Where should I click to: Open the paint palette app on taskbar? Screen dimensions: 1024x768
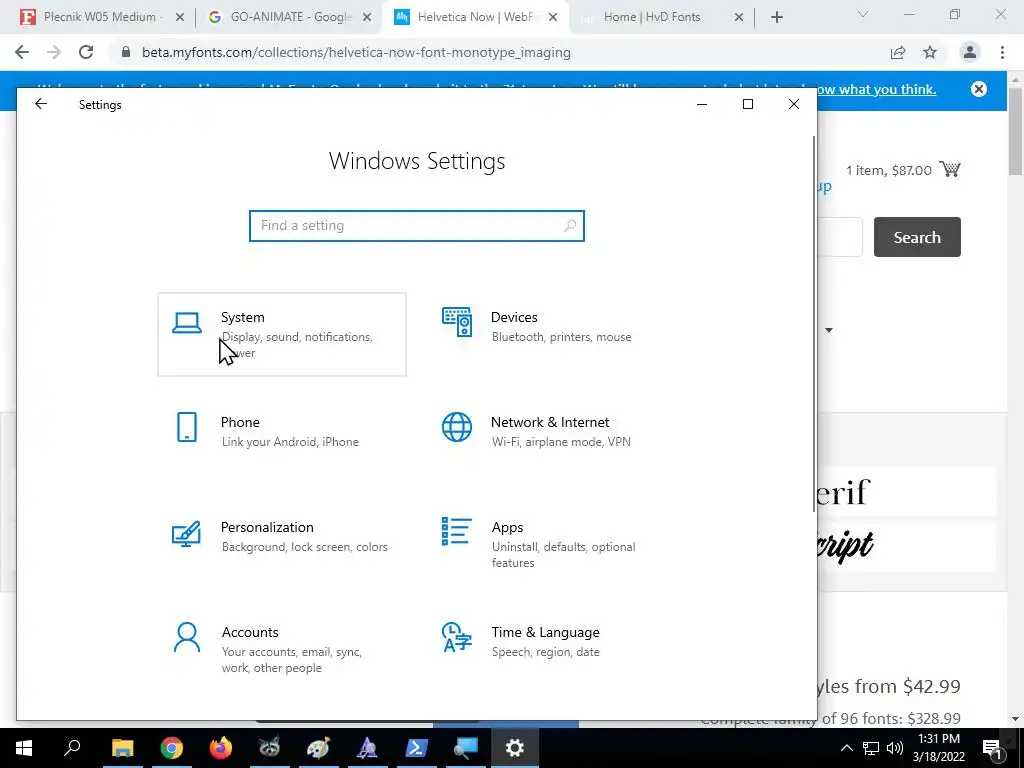tap(318, 748)
